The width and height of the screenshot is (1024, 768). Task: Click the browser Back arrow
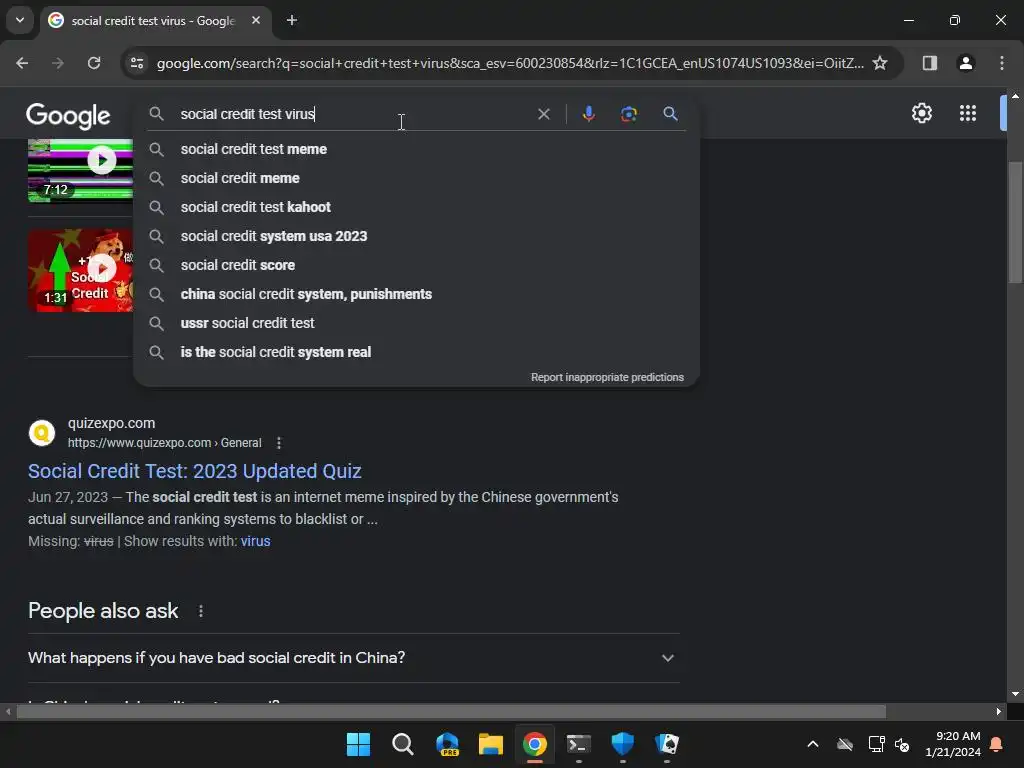[x=22, y=63]
